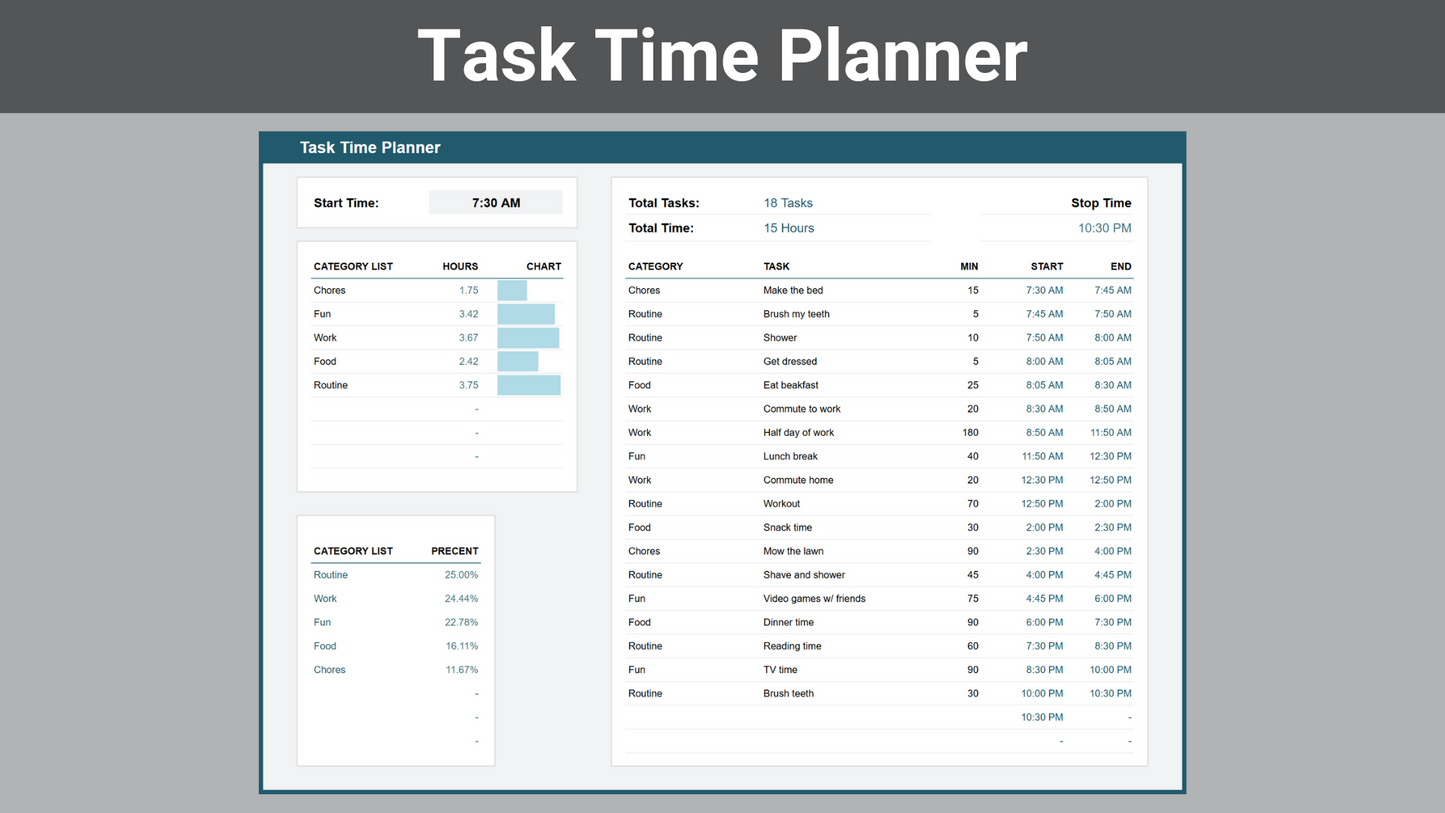
Task: Click the 18 Tasks total value
Action: [x=788, y=203]
